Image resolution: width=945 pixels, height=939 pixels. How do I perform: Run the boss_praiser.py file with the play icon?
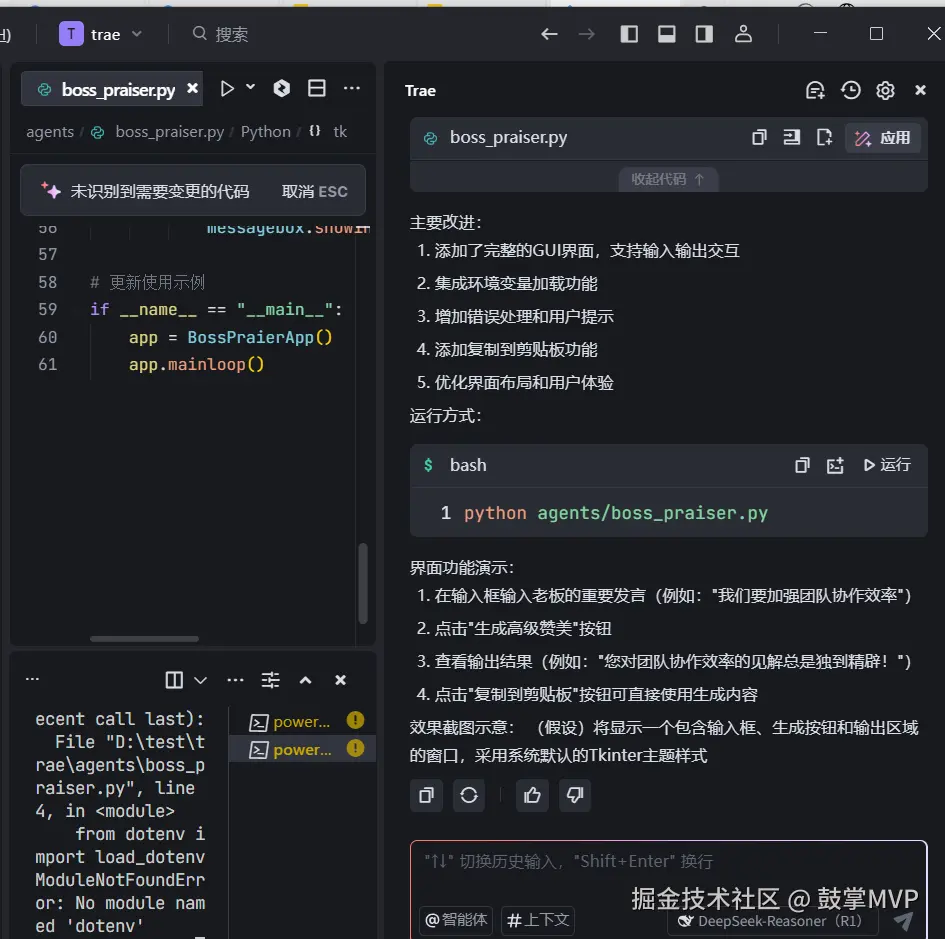226,88
